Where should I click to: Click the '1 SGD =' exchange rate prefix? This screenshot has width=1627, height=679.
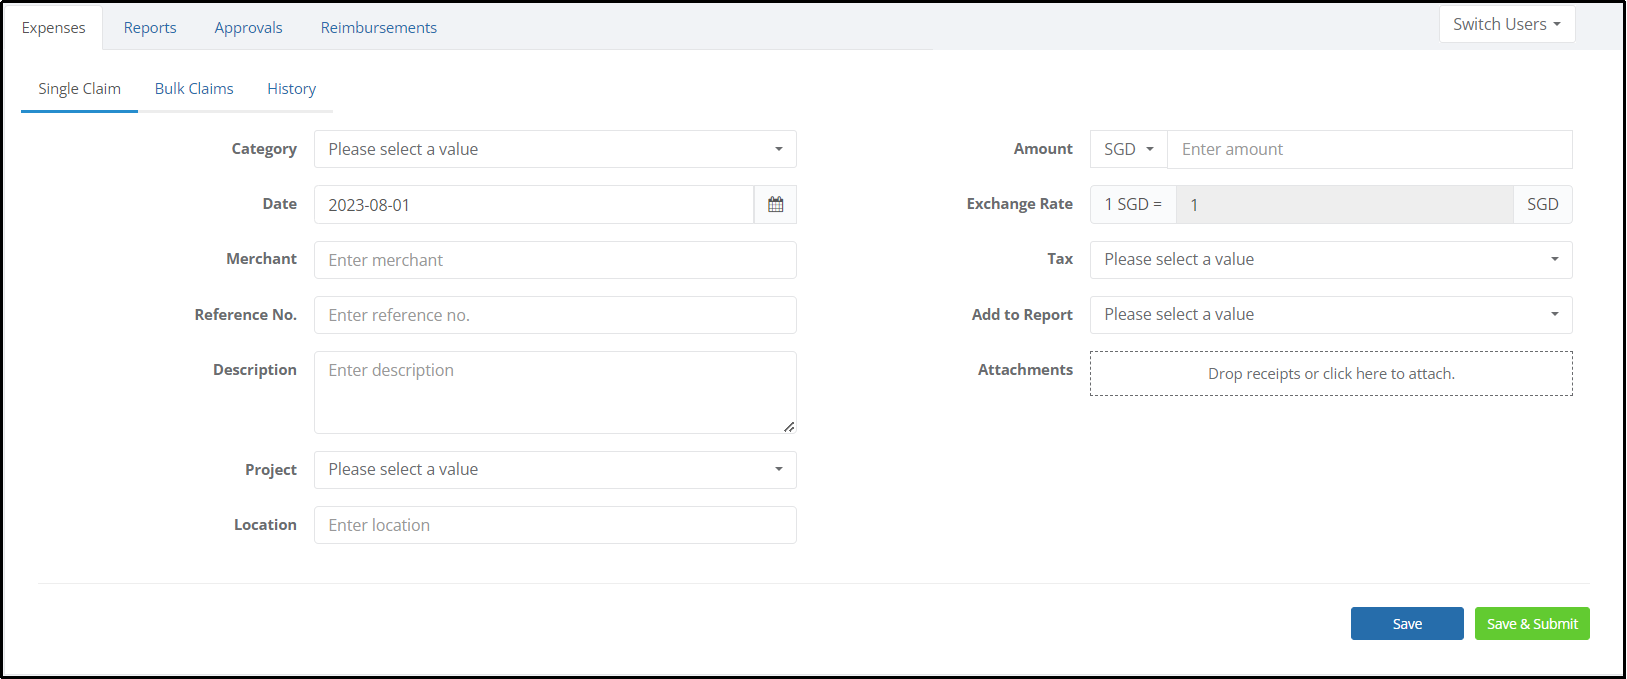(1133, 204)
